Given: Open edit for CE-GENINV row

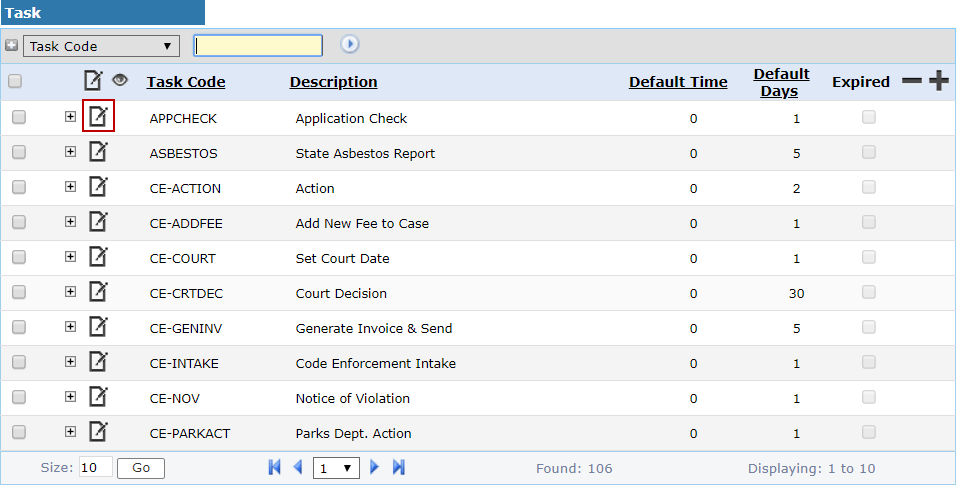Looking at the screenshot, I should click(98, 326).
